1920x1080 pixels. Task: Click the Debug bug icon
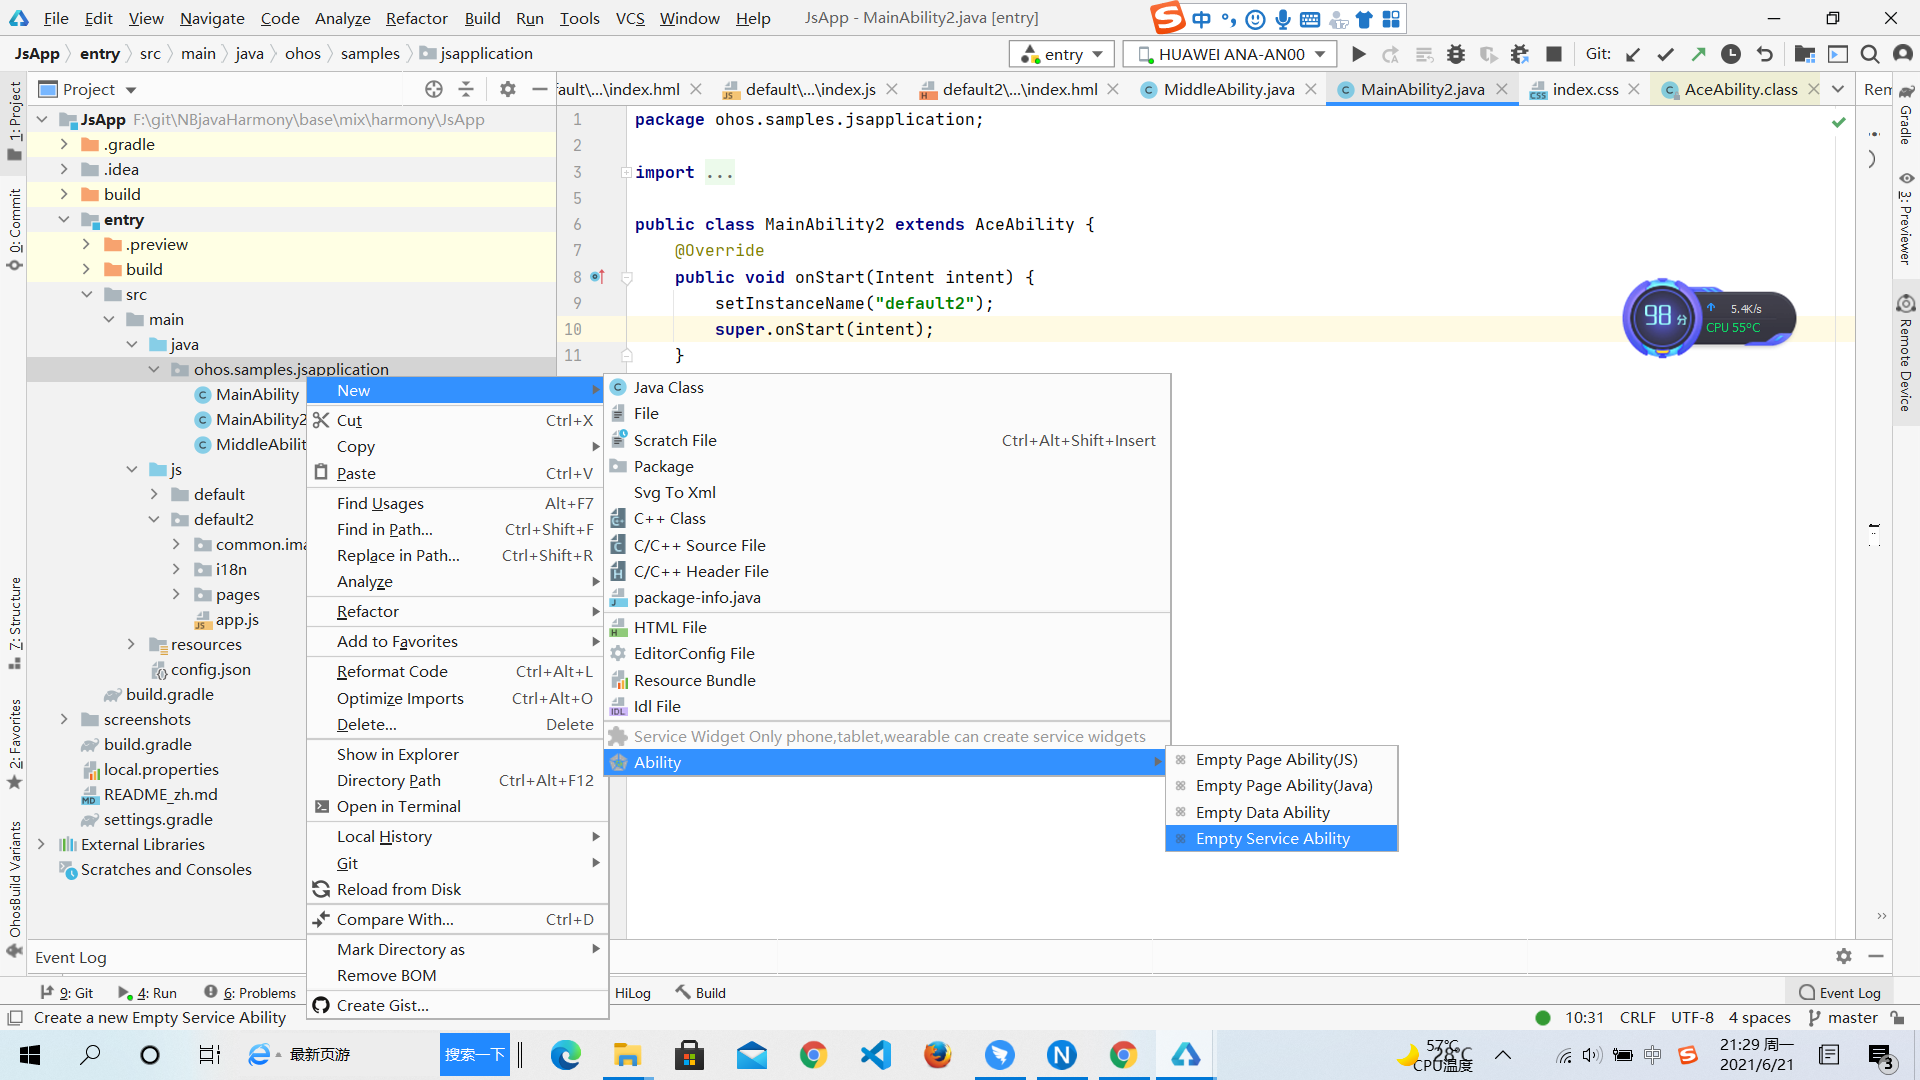1456,54
